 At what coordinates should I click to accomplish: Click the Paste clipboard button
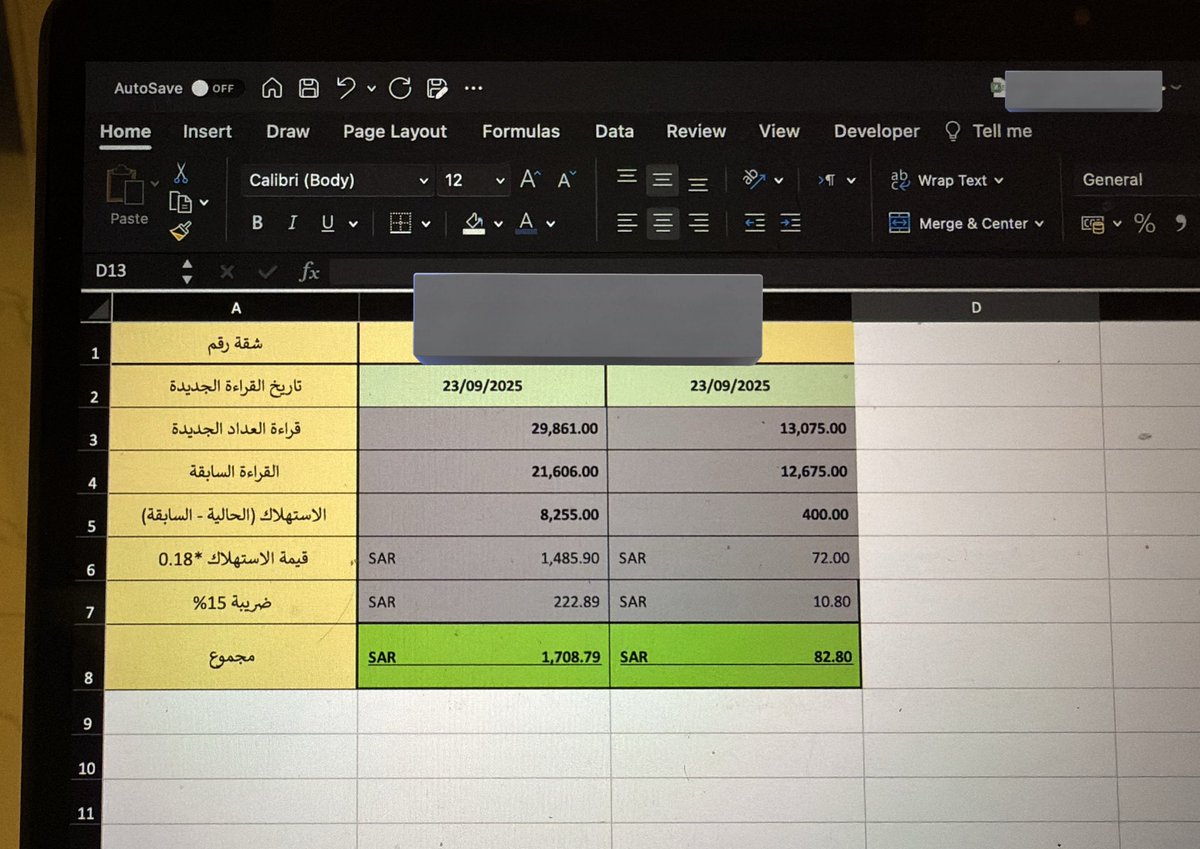128,196
